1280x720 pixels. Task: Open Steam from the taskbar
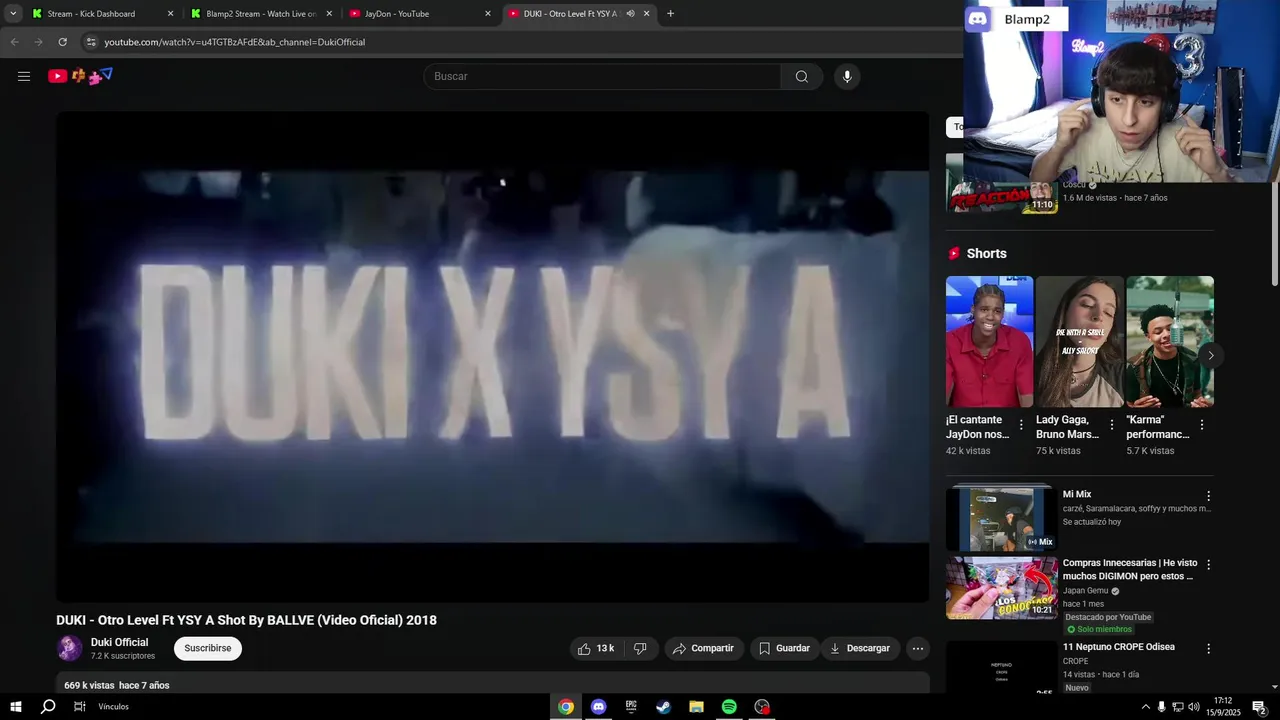click(663, 707)
